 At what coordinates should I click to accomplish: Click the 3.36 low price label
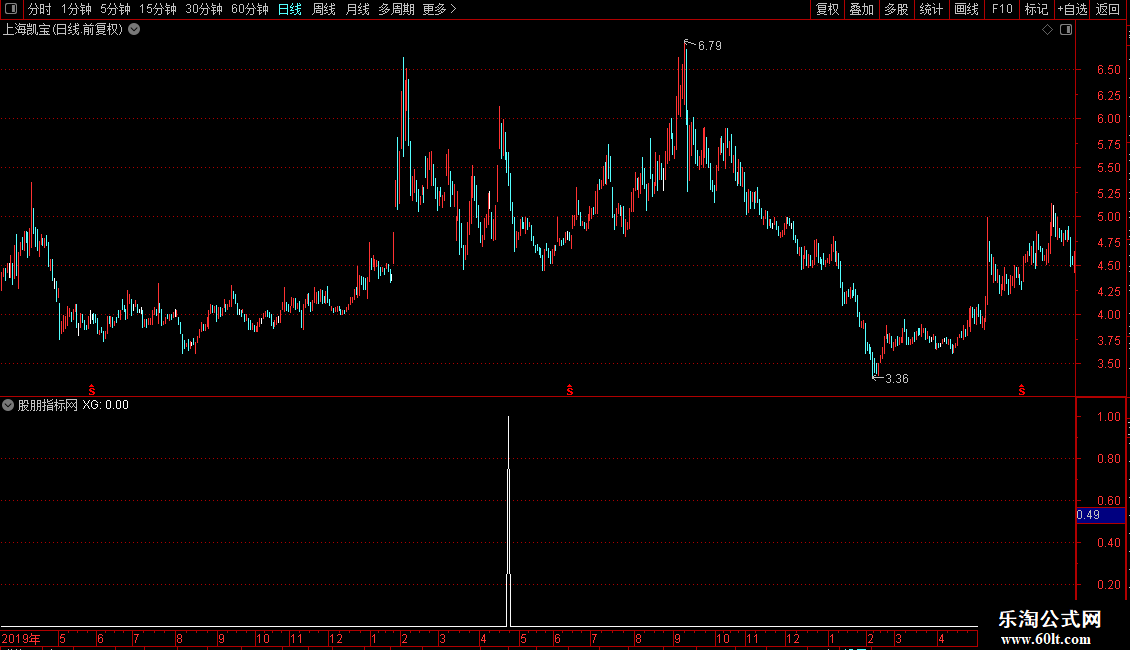(897, 379)
